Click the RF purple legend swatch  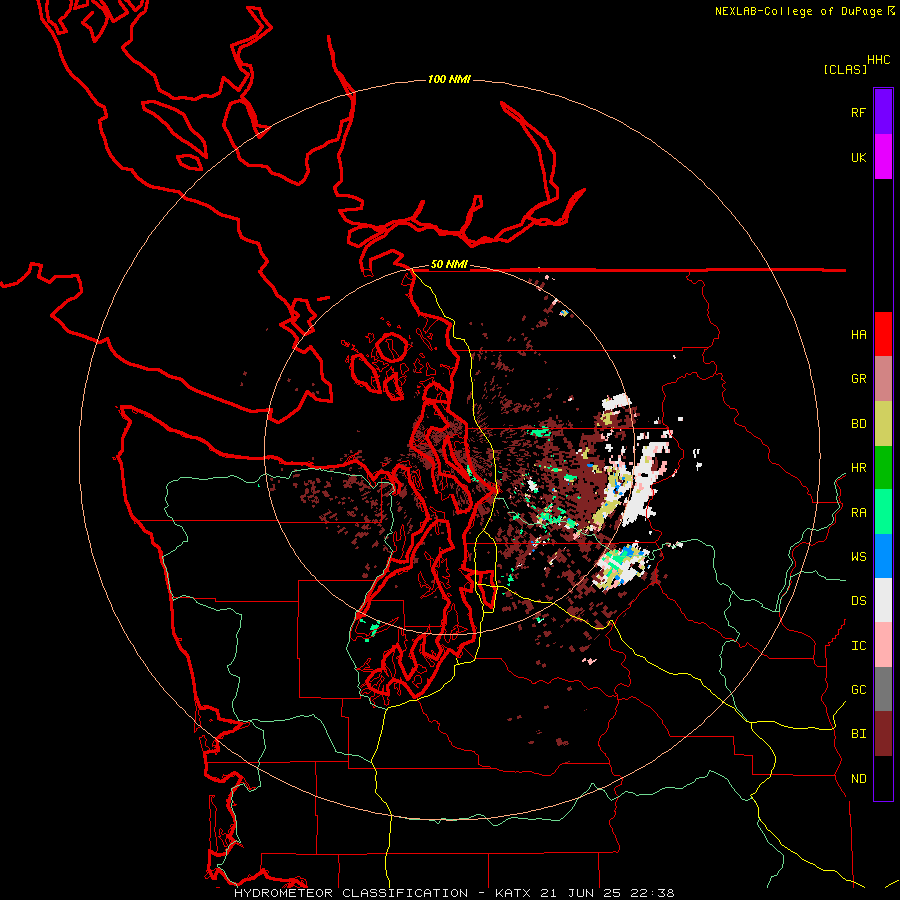click(x=883, y=112)
